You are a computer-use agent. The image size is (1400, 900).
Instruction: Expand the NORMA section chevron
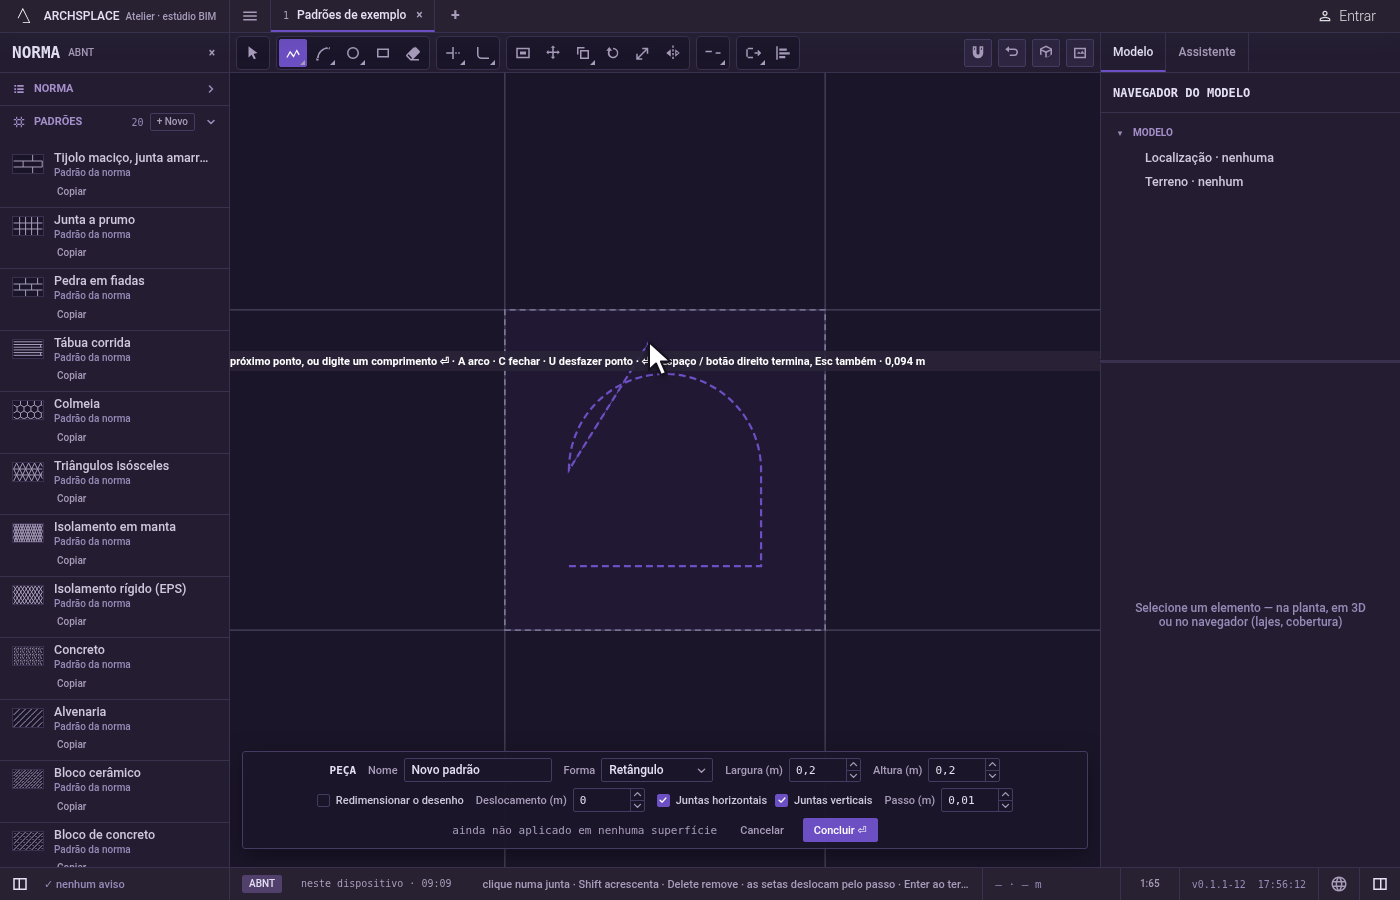pyautogui.click(x=210, y=89)
